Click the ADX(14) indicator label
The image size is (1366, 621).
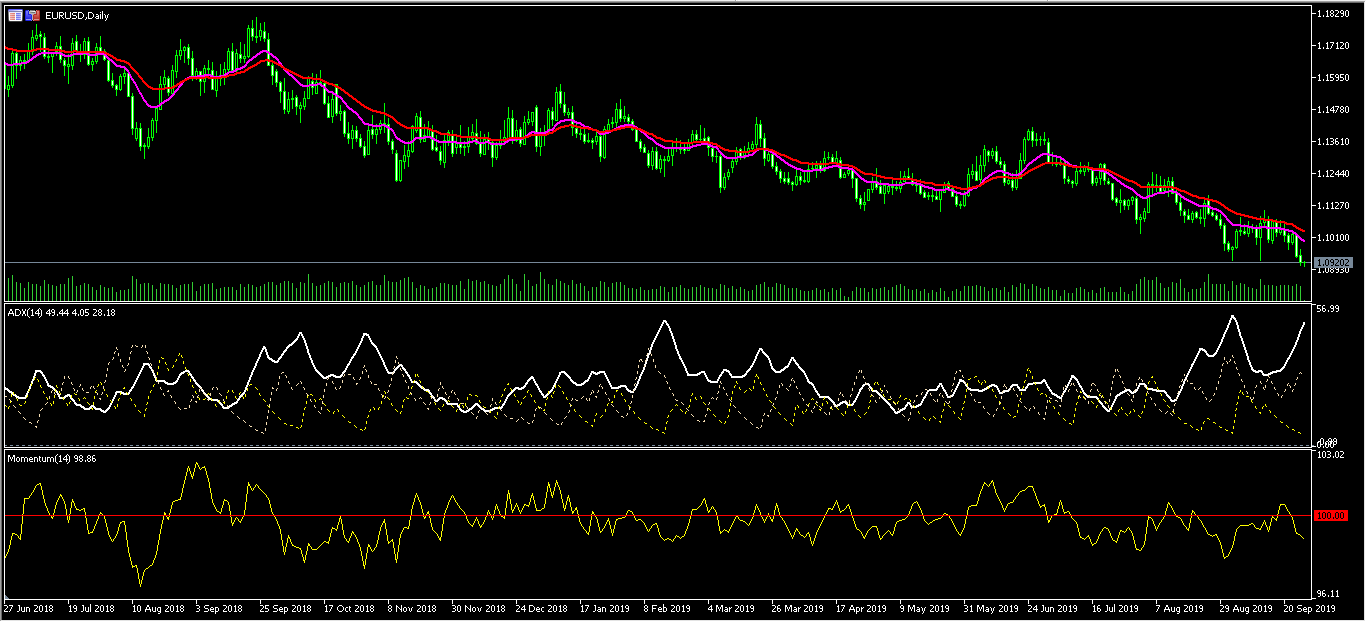point(24,312)
